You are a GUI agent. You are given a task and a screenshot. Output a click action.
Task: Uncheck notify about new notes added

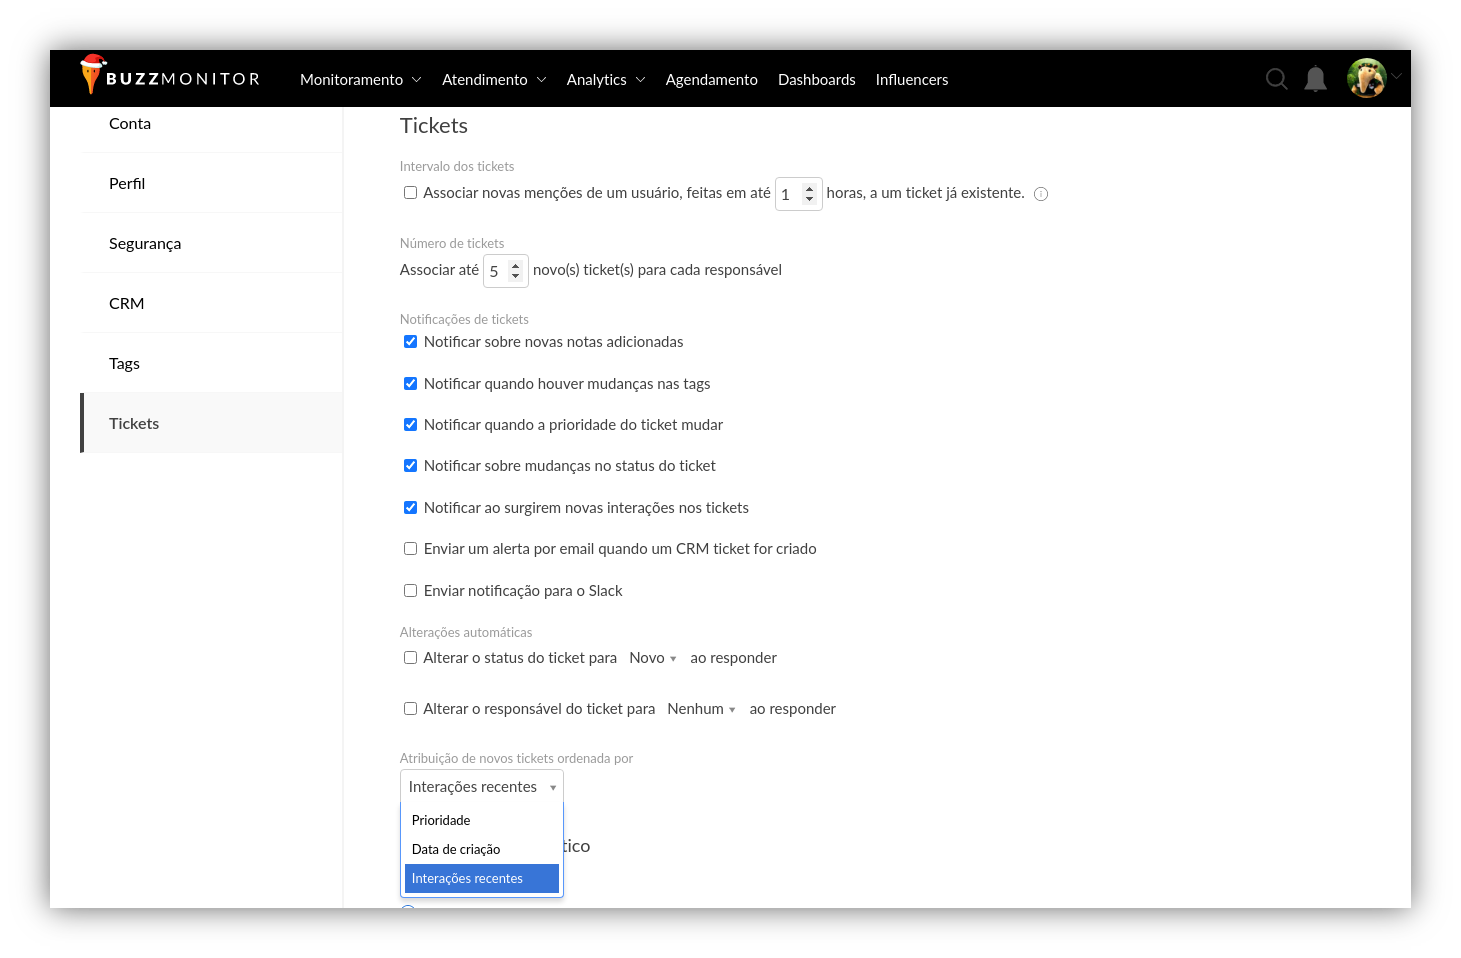(410, 342)
